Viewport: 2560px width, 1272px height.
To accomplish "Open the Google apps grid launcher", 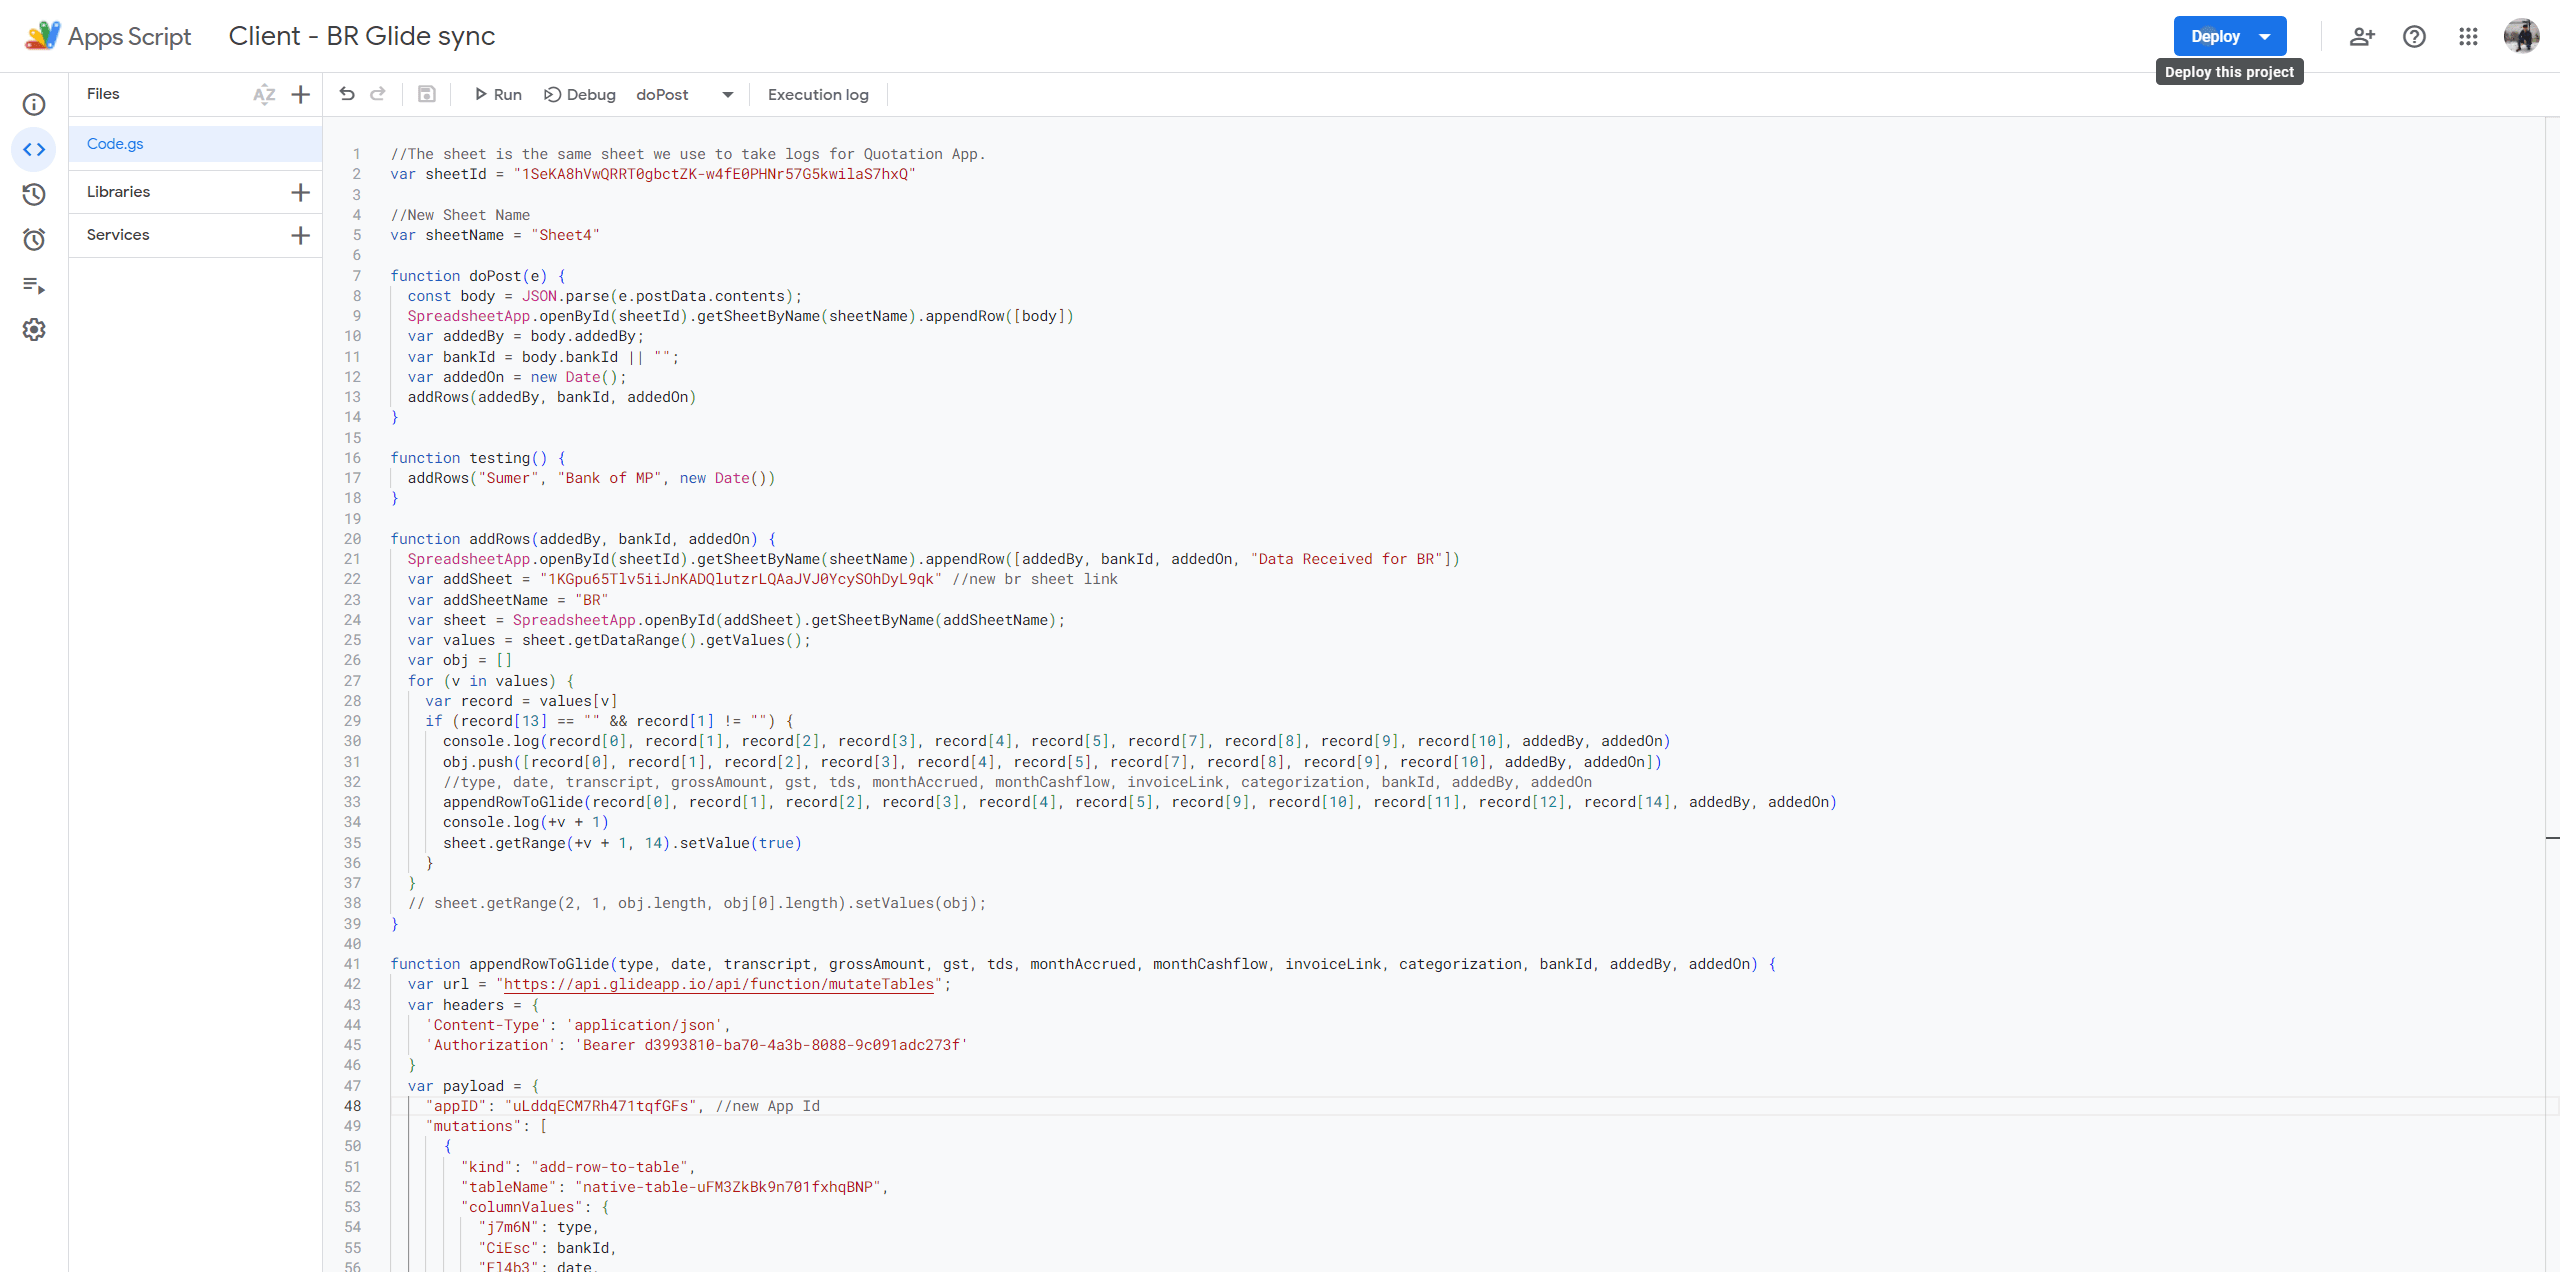I will point(2468,36).
